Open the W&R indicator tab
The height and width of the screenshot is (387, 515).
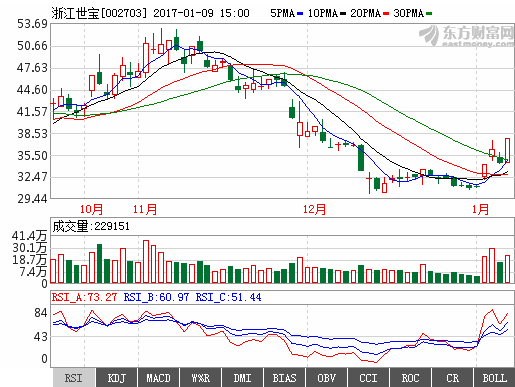tap(200, 378)
